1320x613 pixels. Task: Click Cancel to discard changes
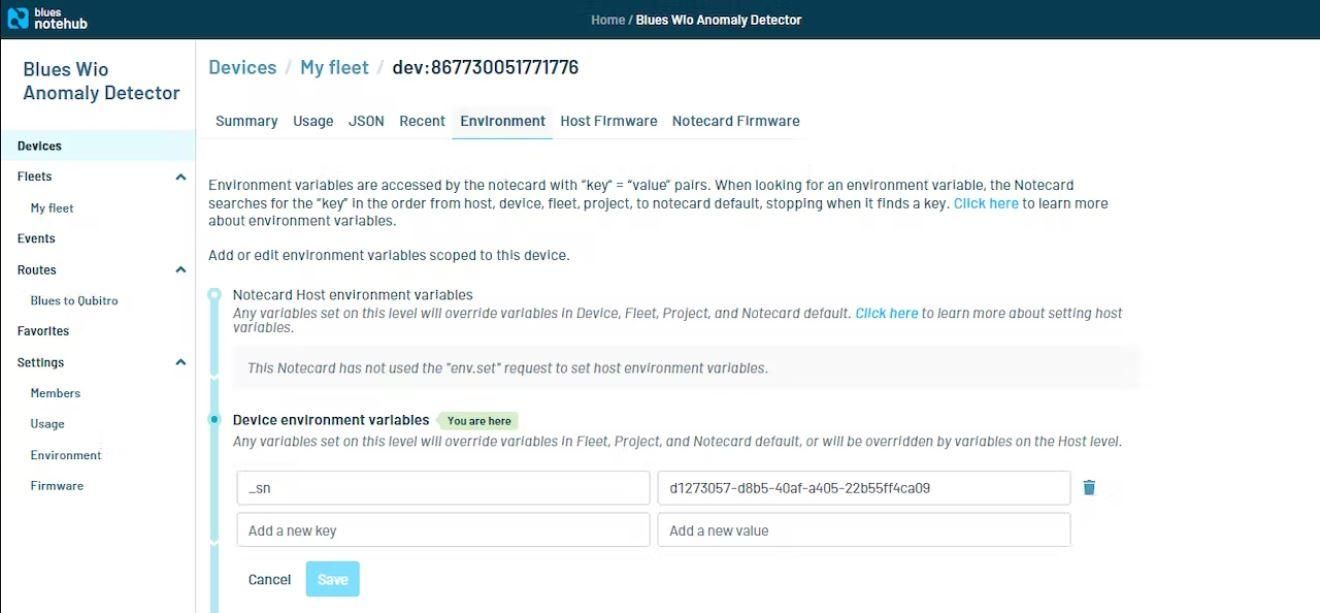pyautogui.click(x=269, y=579)
